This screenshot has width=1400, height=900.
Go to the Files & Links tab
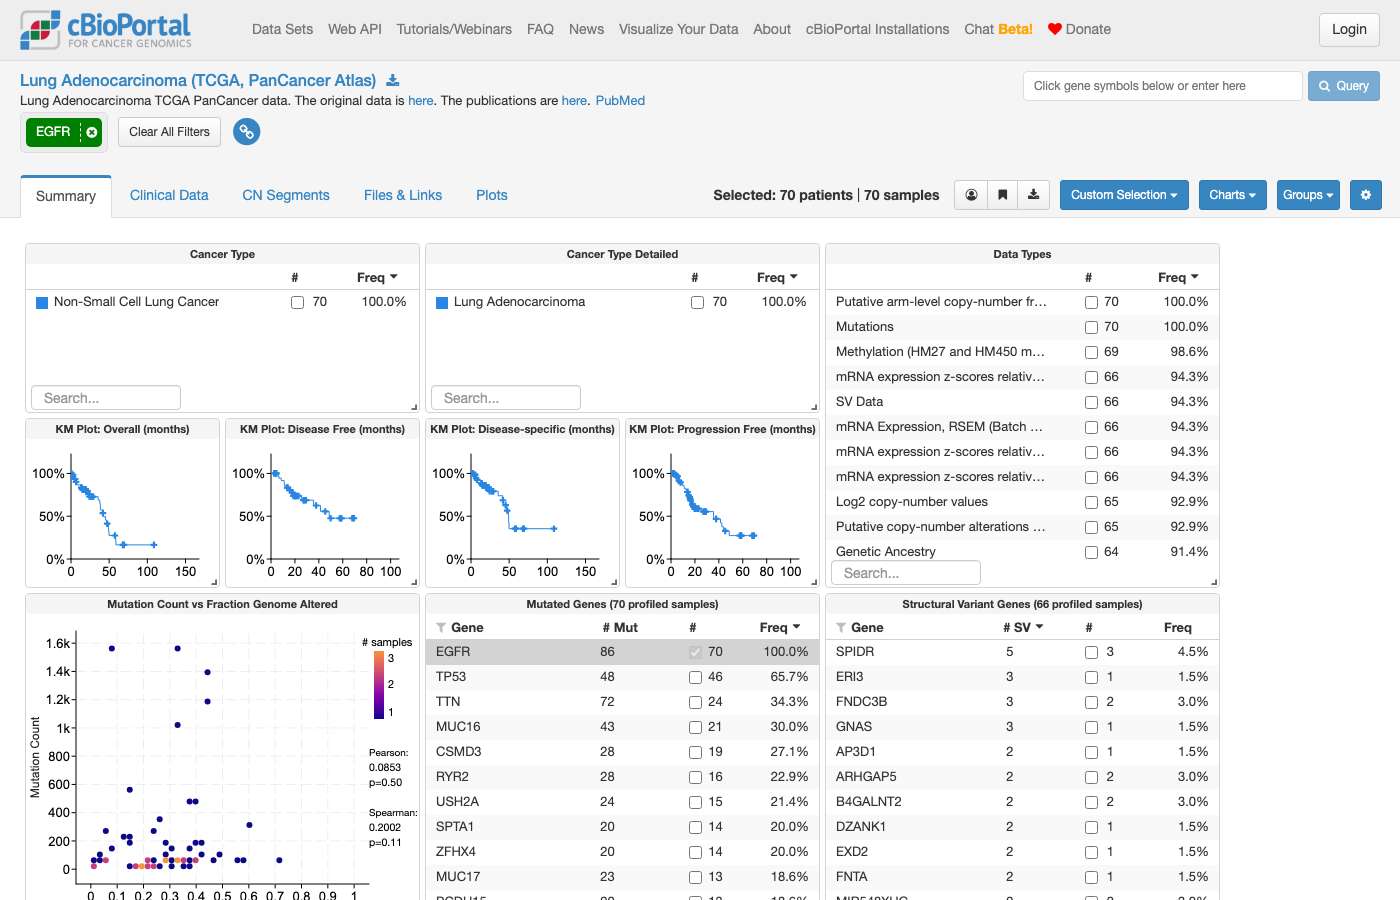(x=403, y=195)
